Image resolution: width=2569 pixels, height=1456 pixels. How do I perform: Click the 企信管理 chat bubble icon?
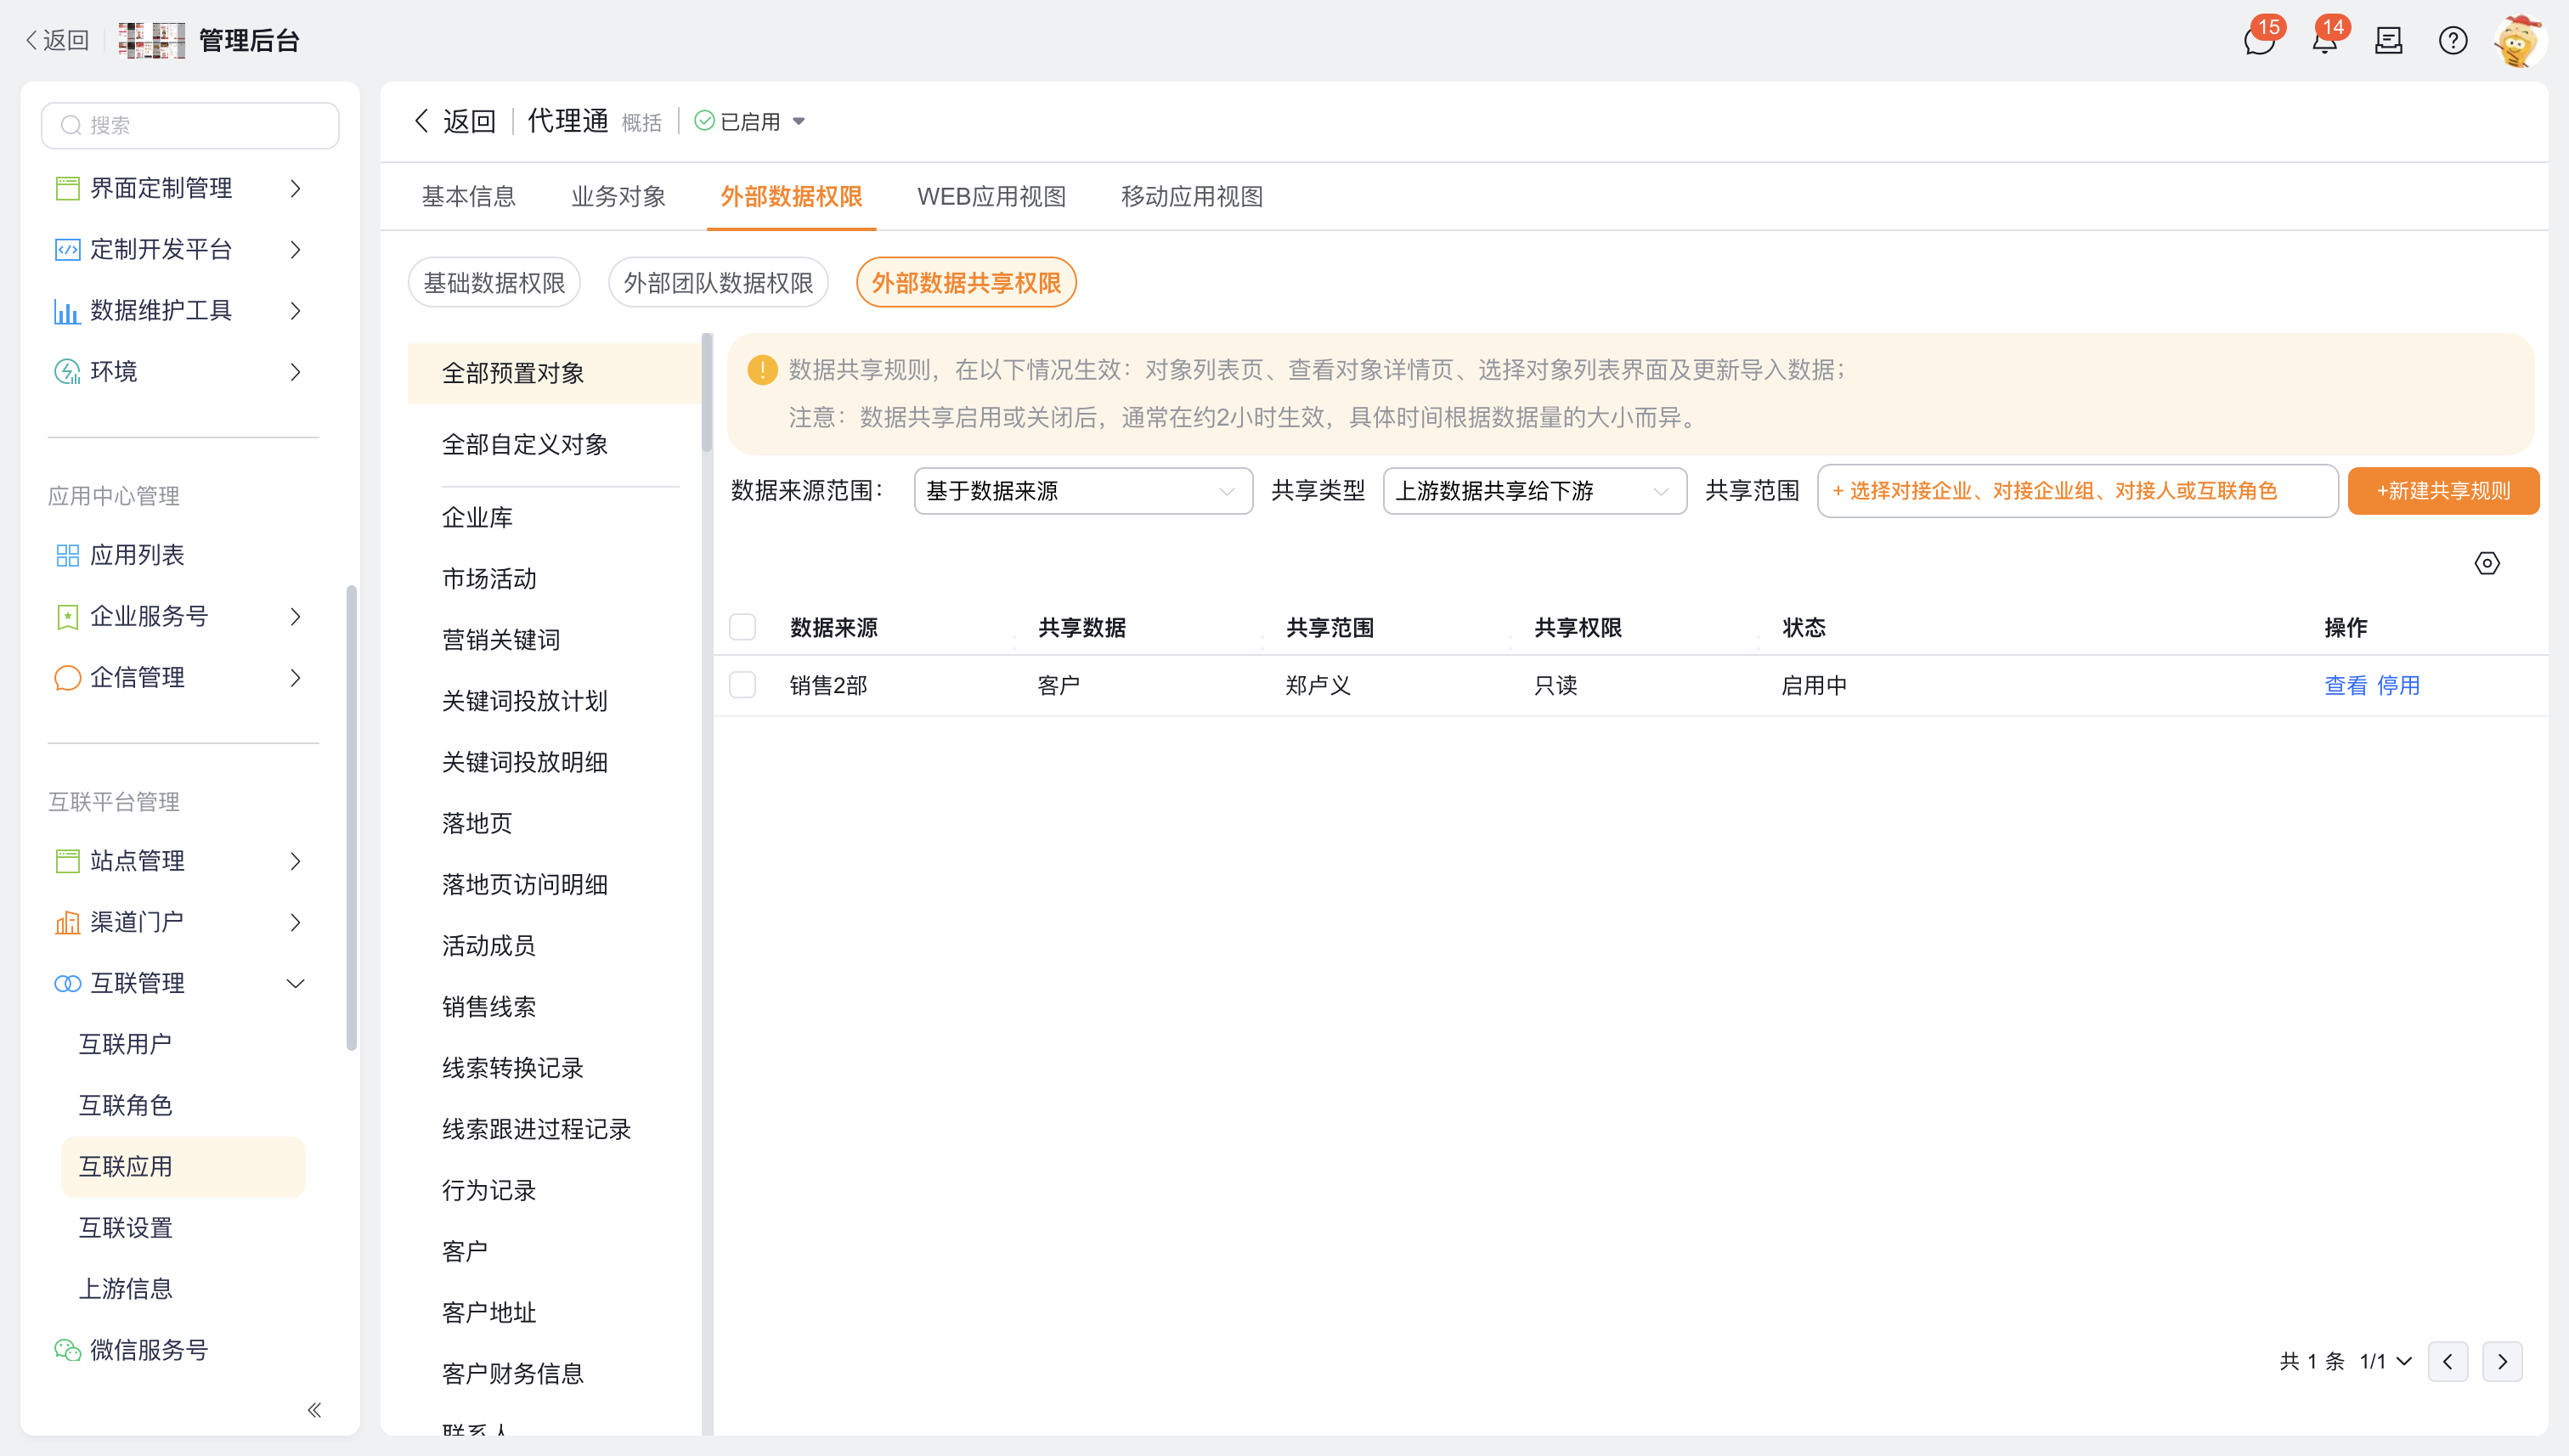point(67,678)
